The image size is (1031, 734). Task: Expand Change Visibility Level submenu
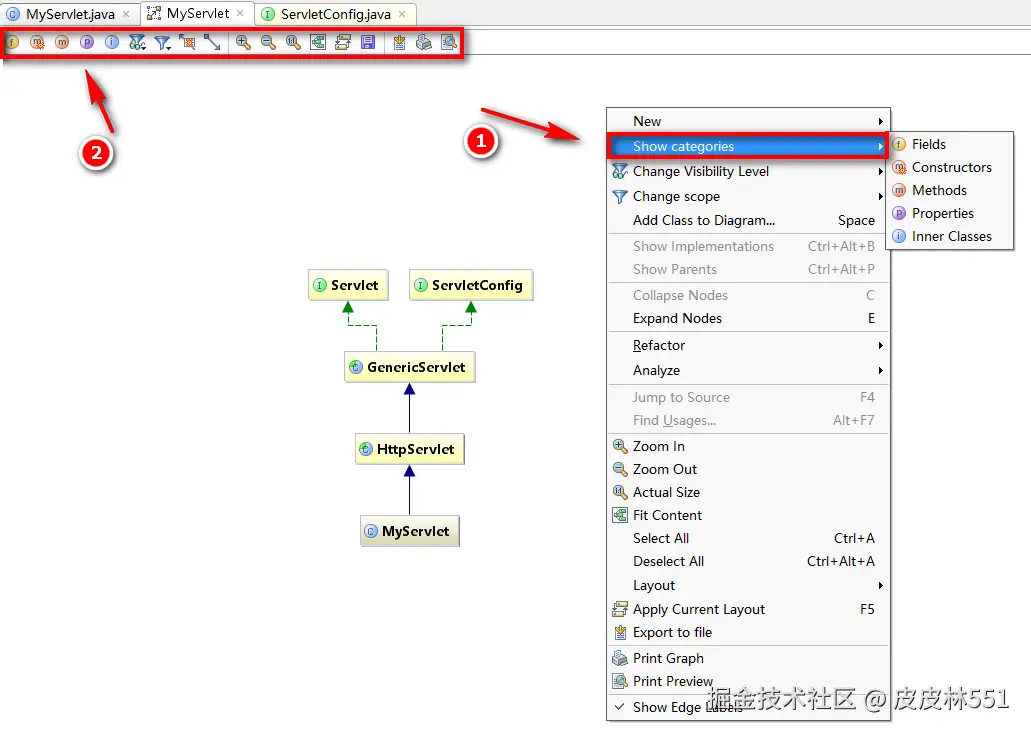tap(748, 171)
